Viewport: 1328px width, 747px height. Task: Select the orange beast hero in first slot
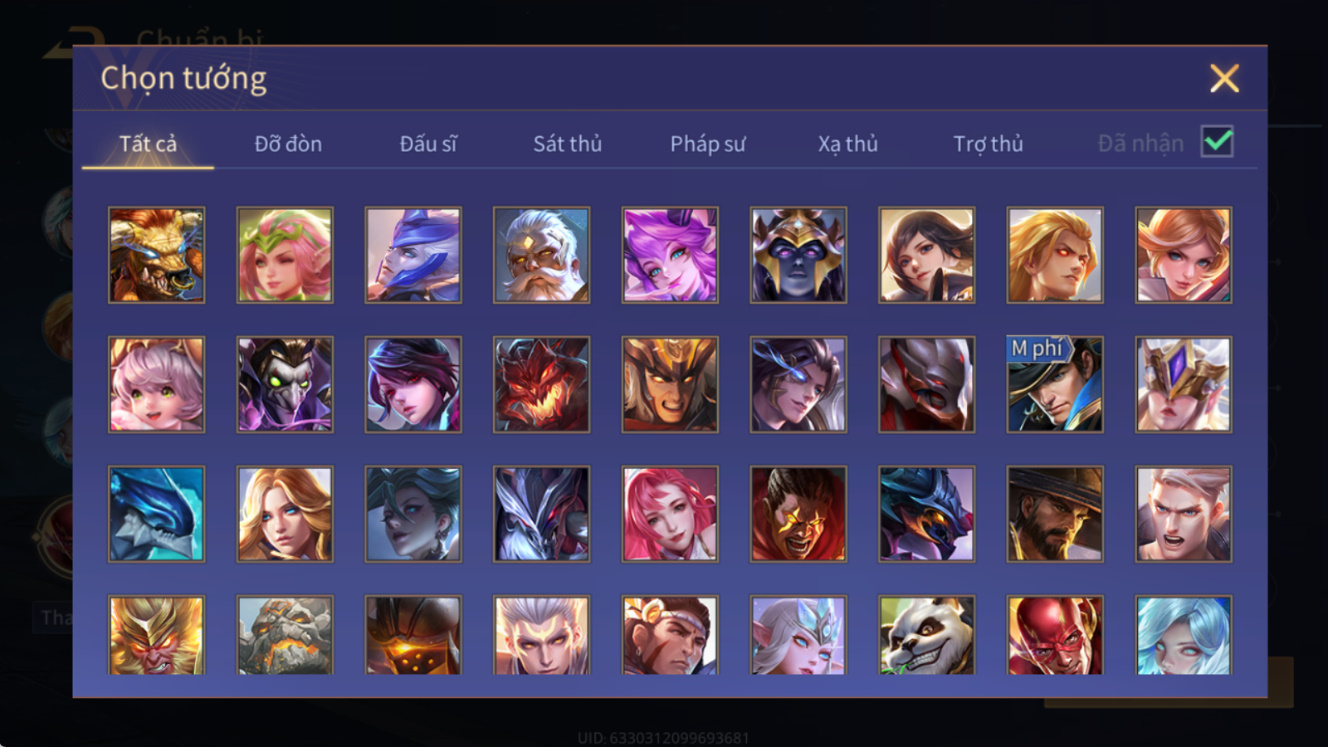tap(157, 255)
